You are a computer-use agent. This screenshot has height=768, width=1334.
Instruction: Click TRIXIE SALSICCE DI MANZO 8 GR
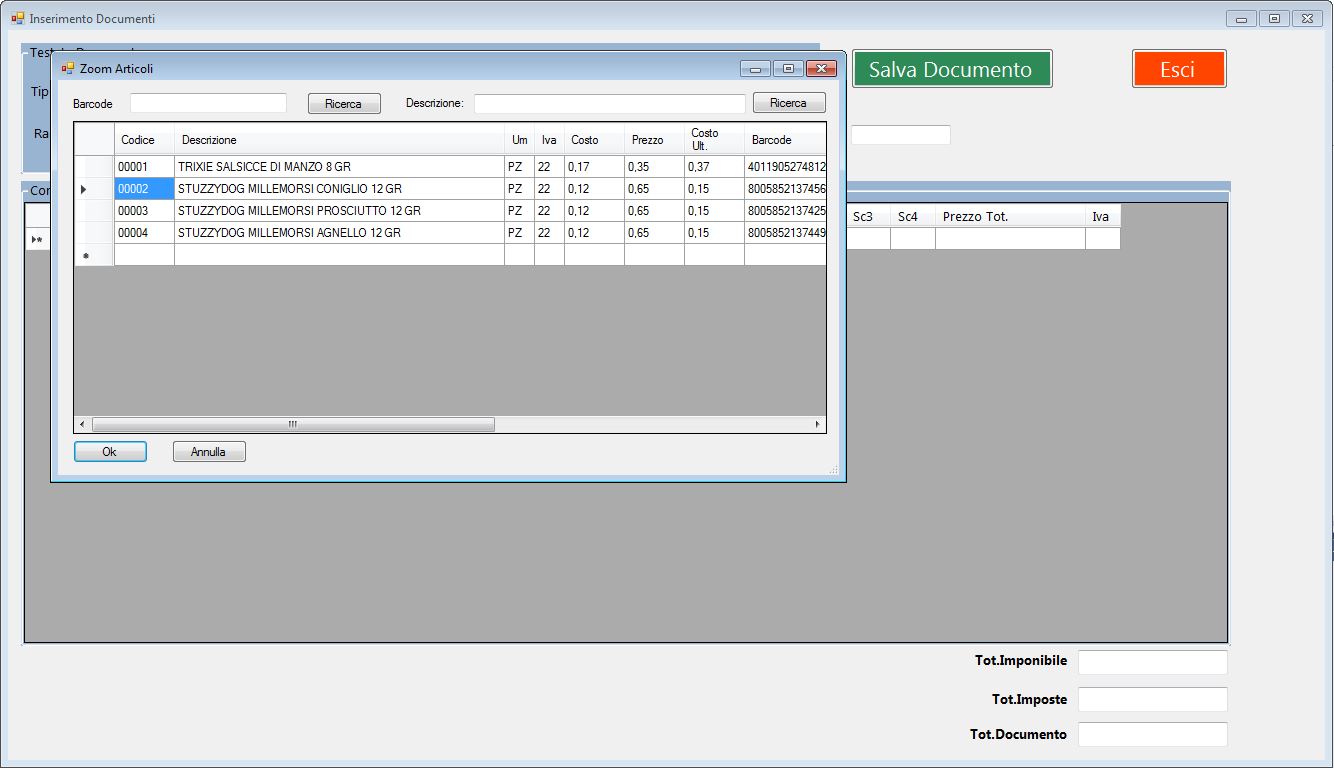(339, 167)
